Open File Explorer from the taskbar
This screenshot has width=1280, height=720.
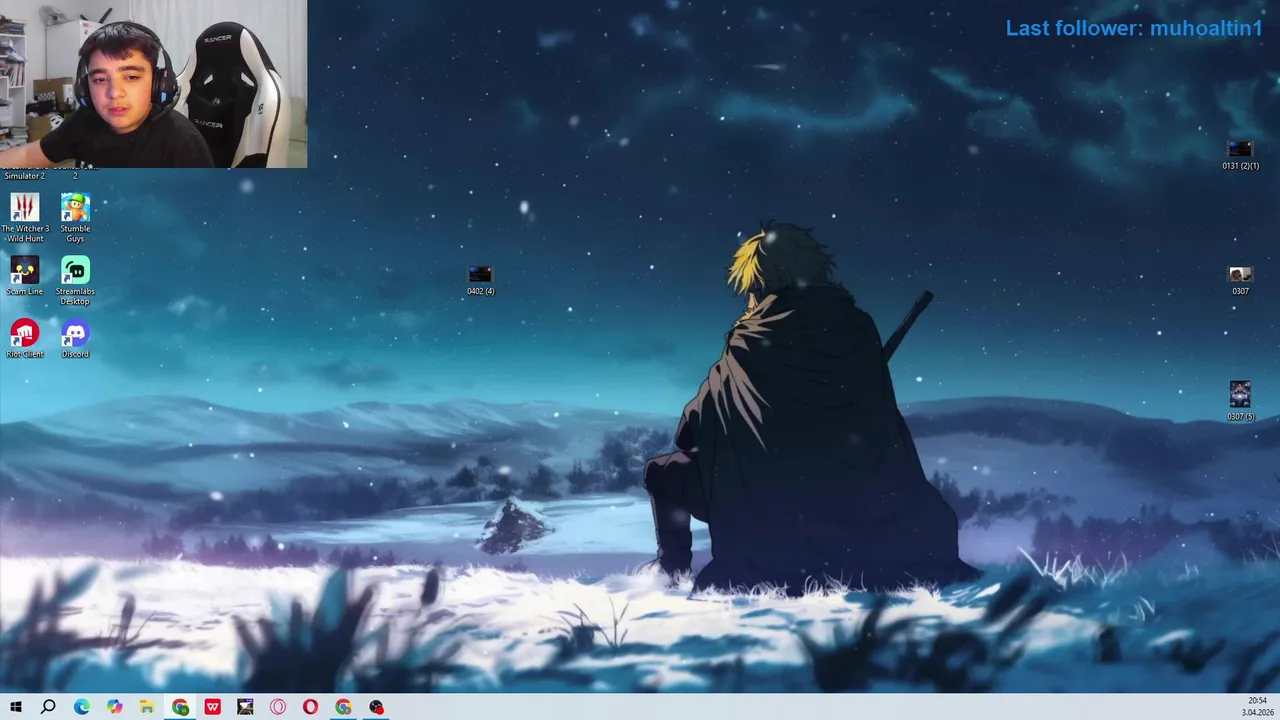[x=147, y=707]
